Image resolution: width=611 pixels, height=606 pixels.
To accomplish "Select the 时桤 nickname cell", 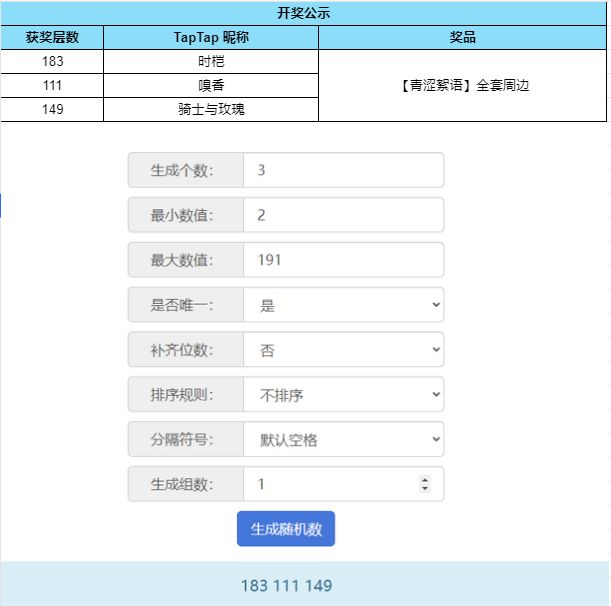I will point(211,62).
